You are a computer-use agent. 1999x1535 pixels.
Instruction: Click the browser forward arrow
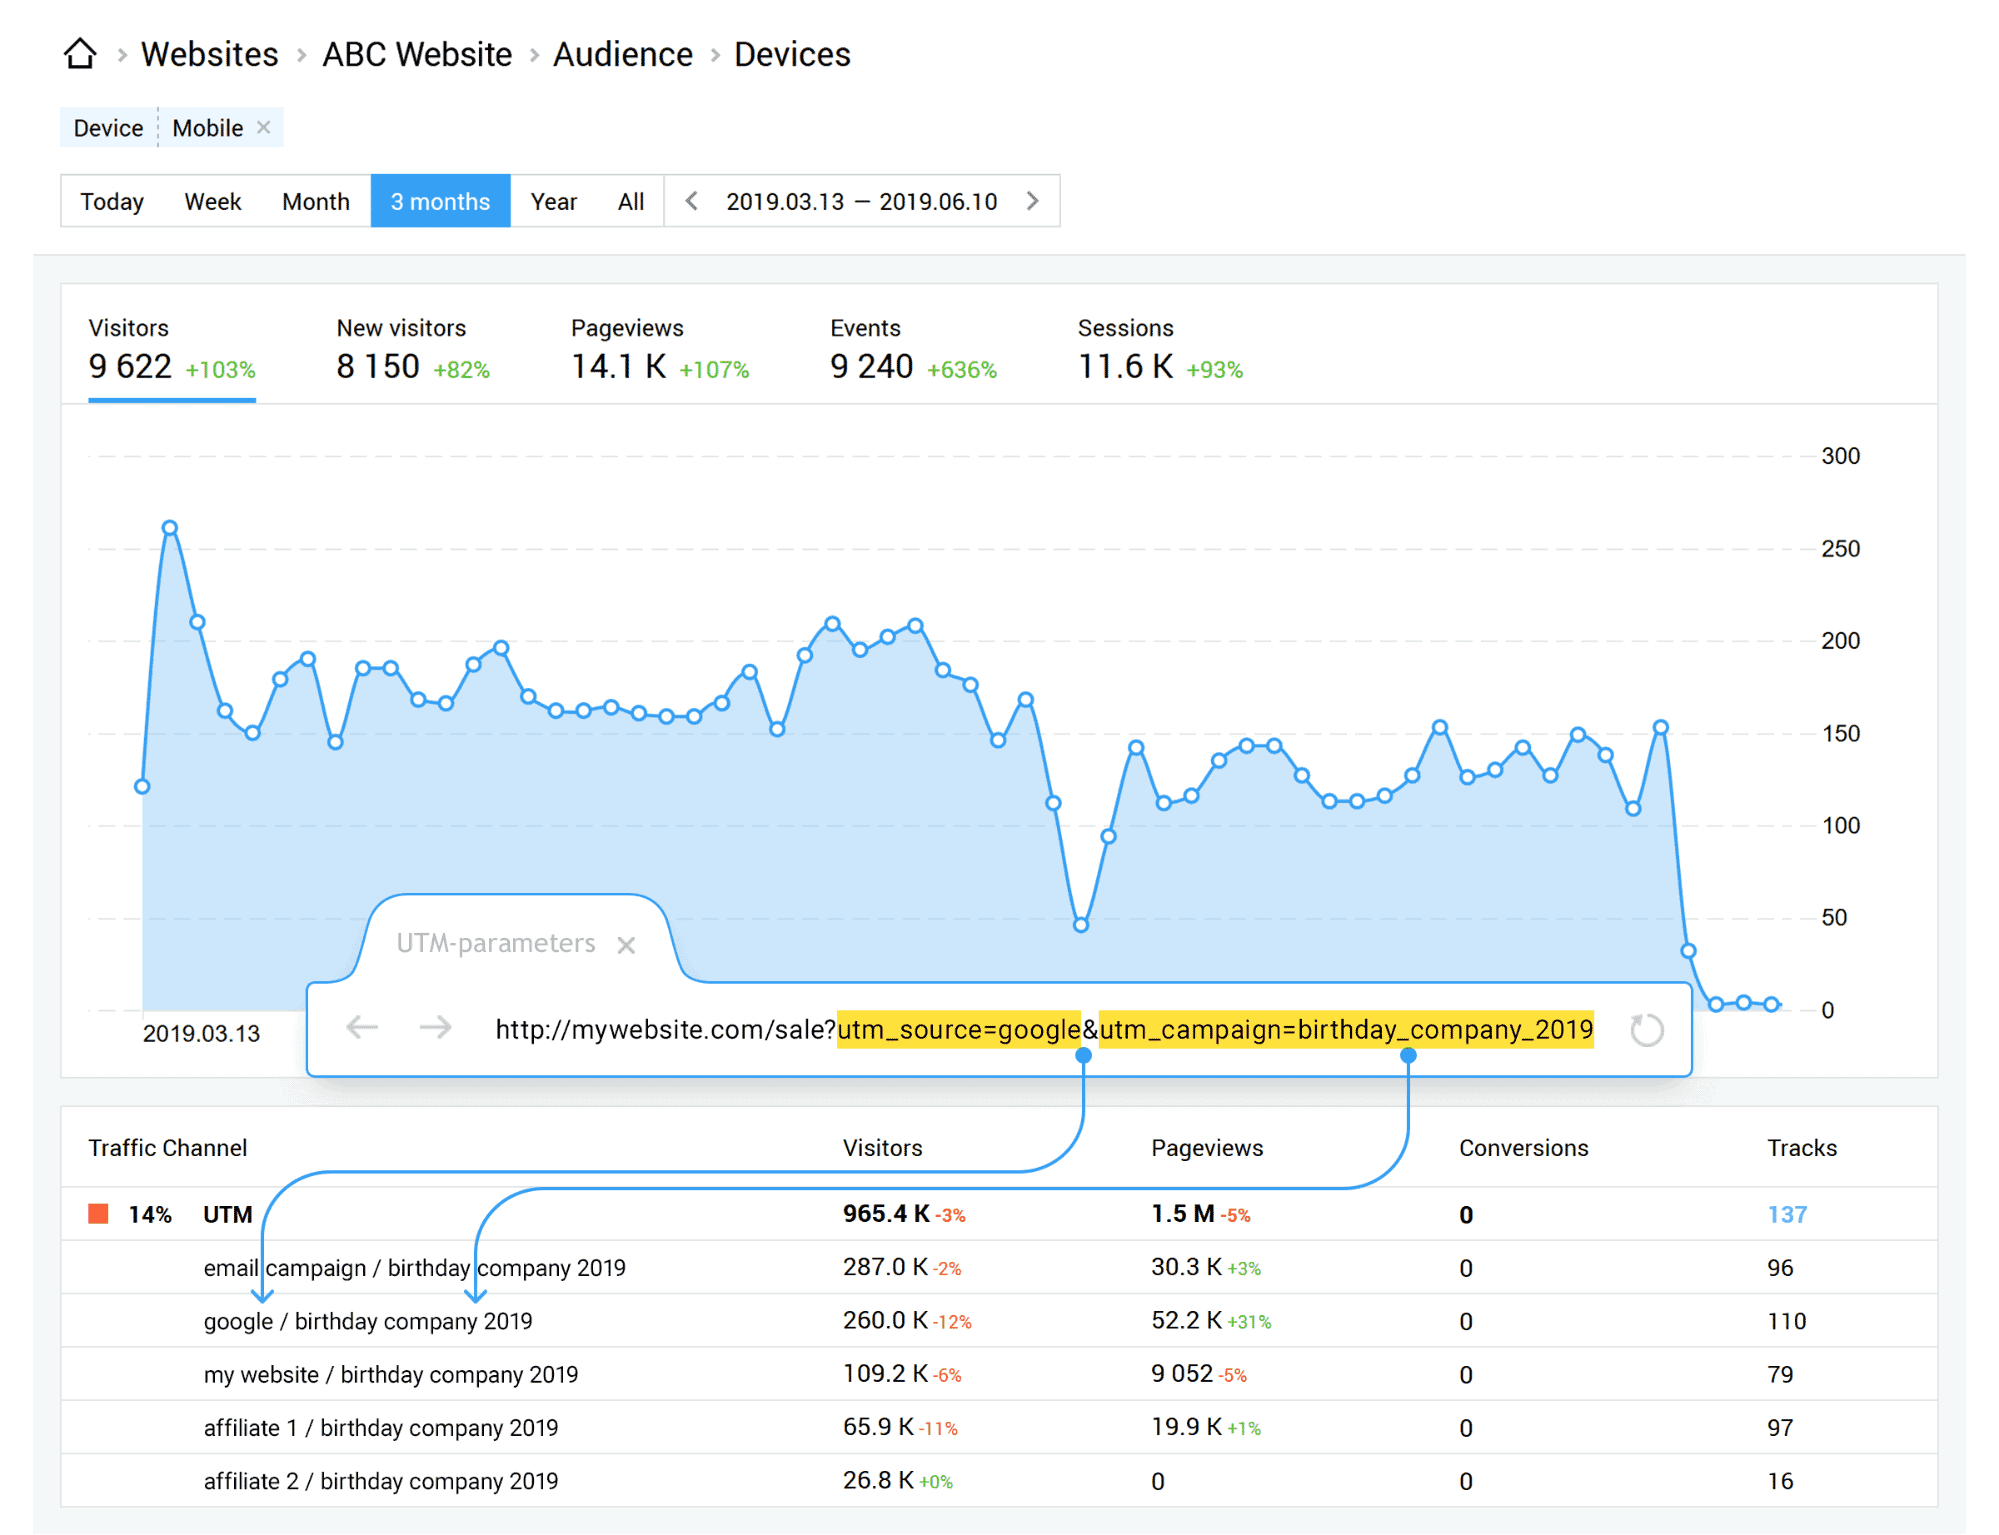[435, 1028]
